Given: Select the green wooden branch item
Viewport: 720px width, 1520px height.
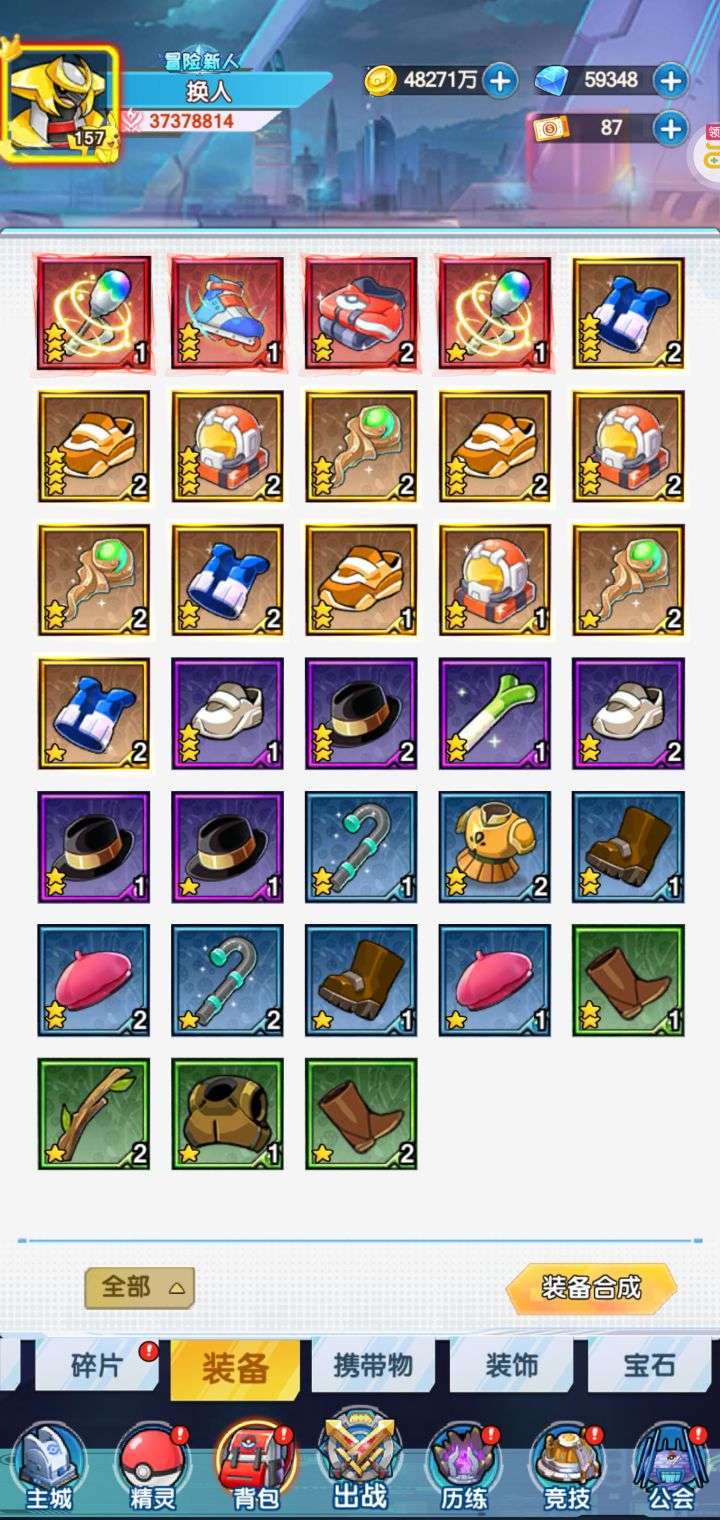Looking at the screenshot, I should coord(94,1114).
